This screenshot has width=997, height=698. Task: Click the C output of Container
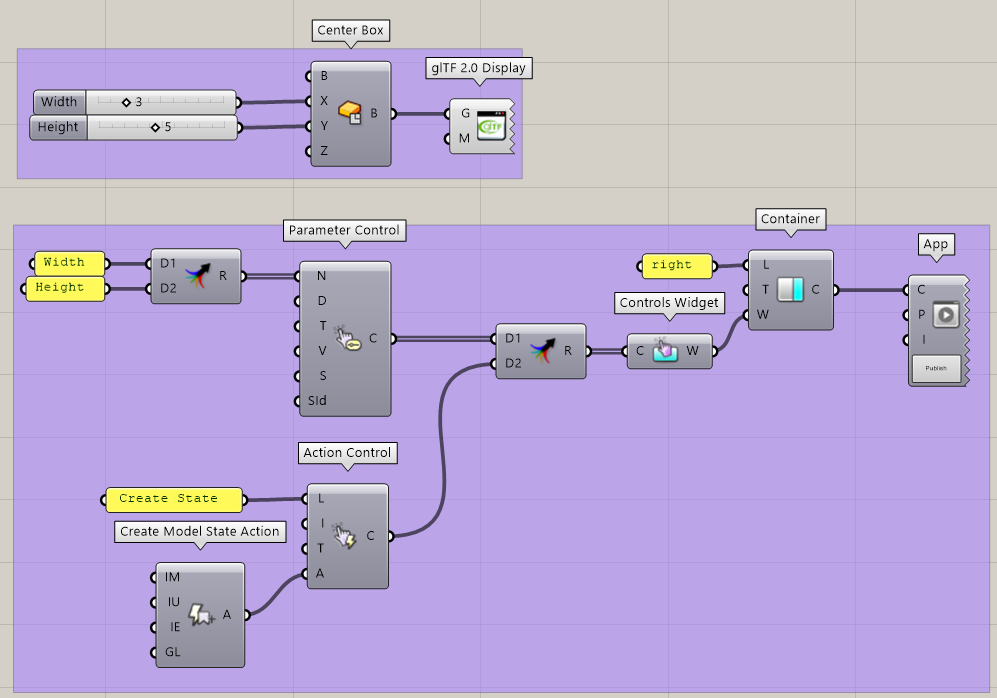coord(816,290)
